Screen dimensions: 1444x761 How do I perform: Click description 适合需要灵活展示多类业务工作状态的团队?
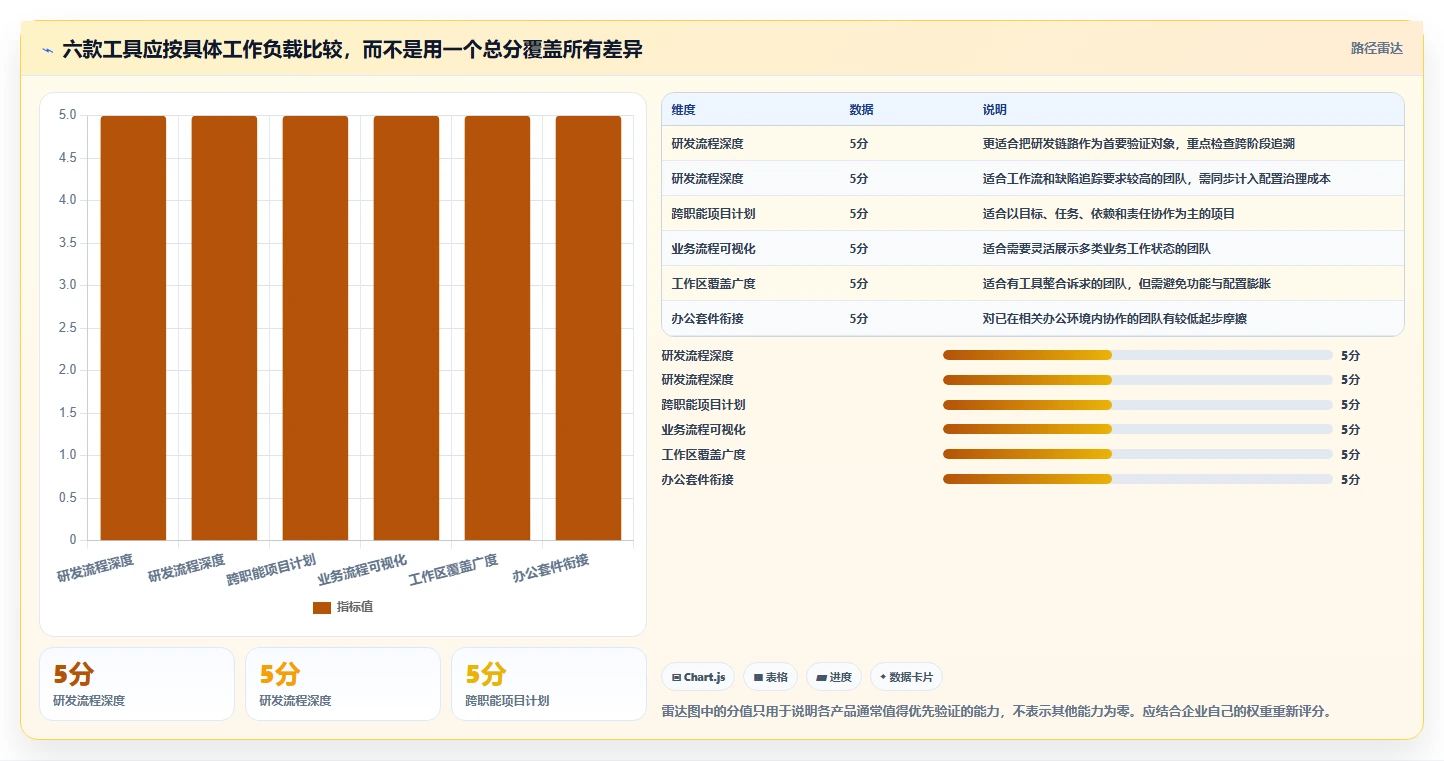pos(1097,249)
